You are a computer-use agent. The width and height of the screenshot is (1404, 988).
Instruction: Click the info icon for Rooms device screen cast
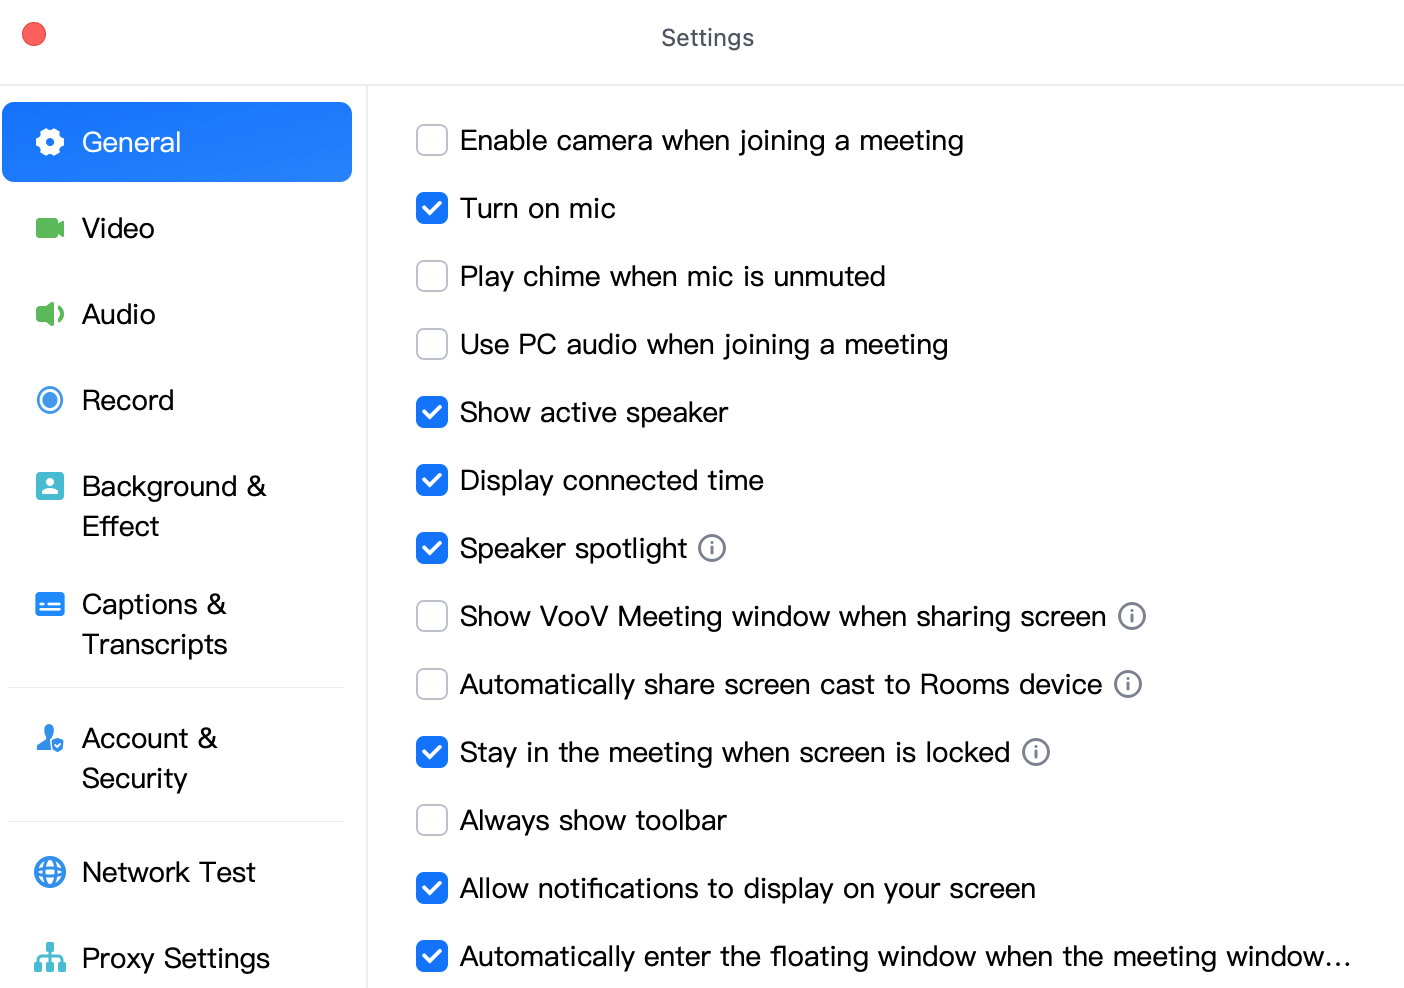[x=1127, y=684]
